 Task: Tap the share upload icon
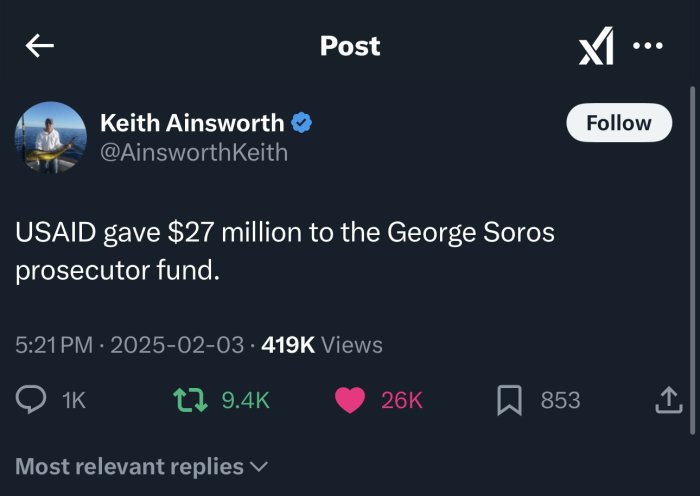(x=666, y=400)
